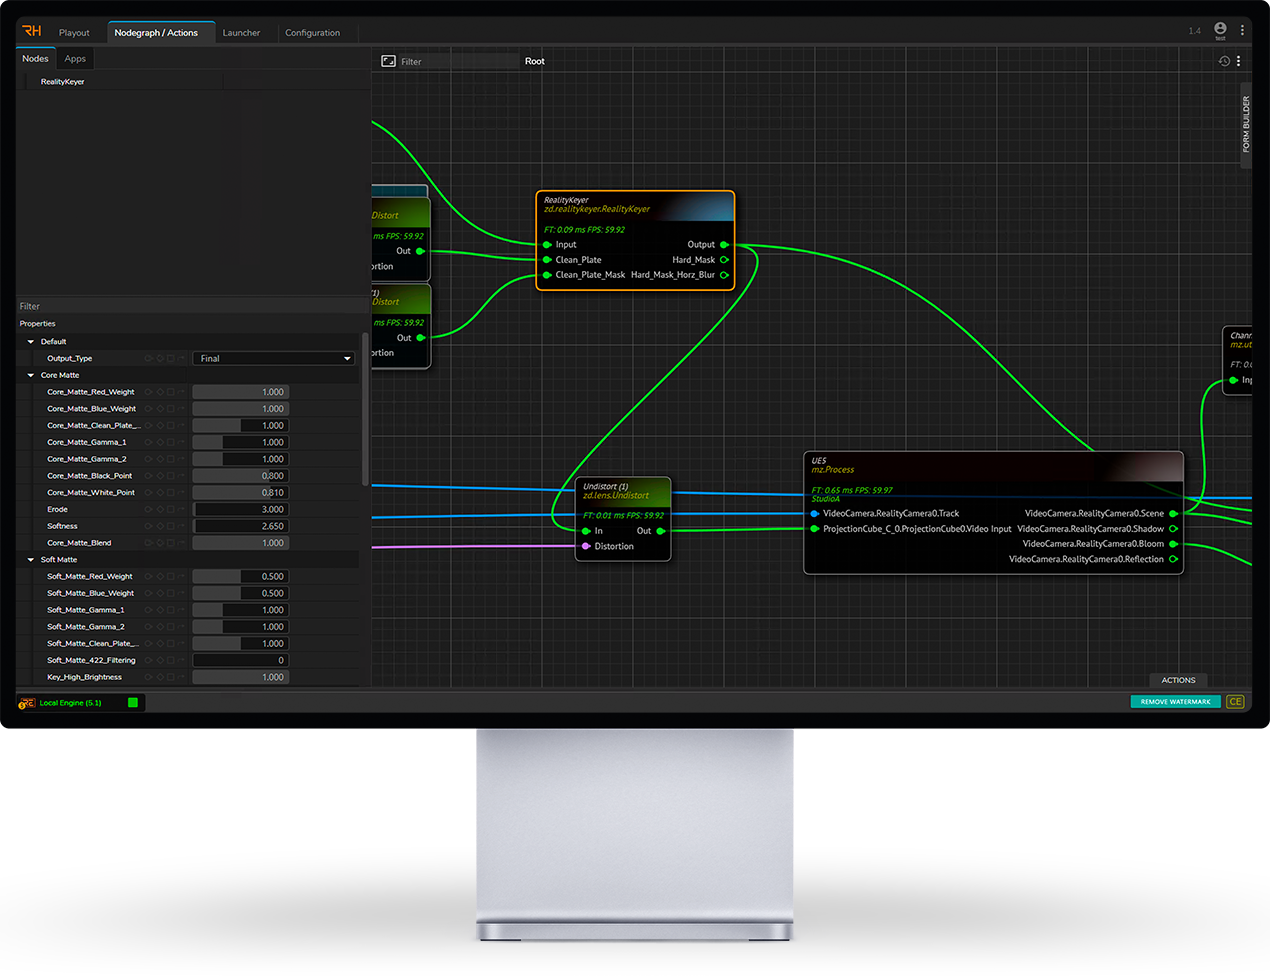
Task: Click the Local Engine (5.1) status text
Action: pyautogui.click(x=71, y=703)
